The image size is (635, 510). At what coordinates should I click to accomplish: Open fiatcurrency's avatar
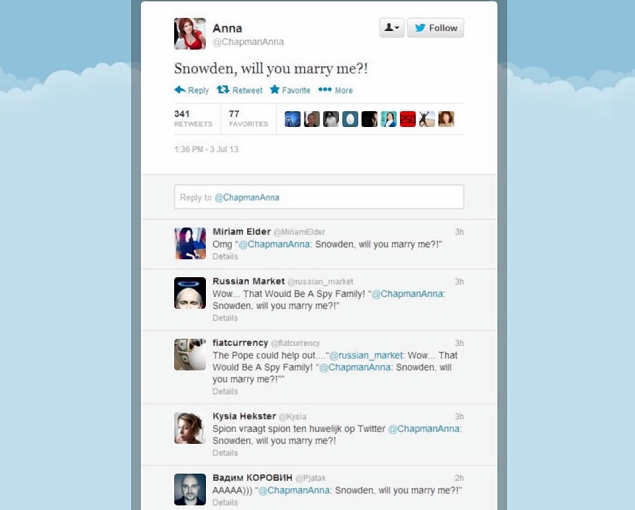point(190,354)
